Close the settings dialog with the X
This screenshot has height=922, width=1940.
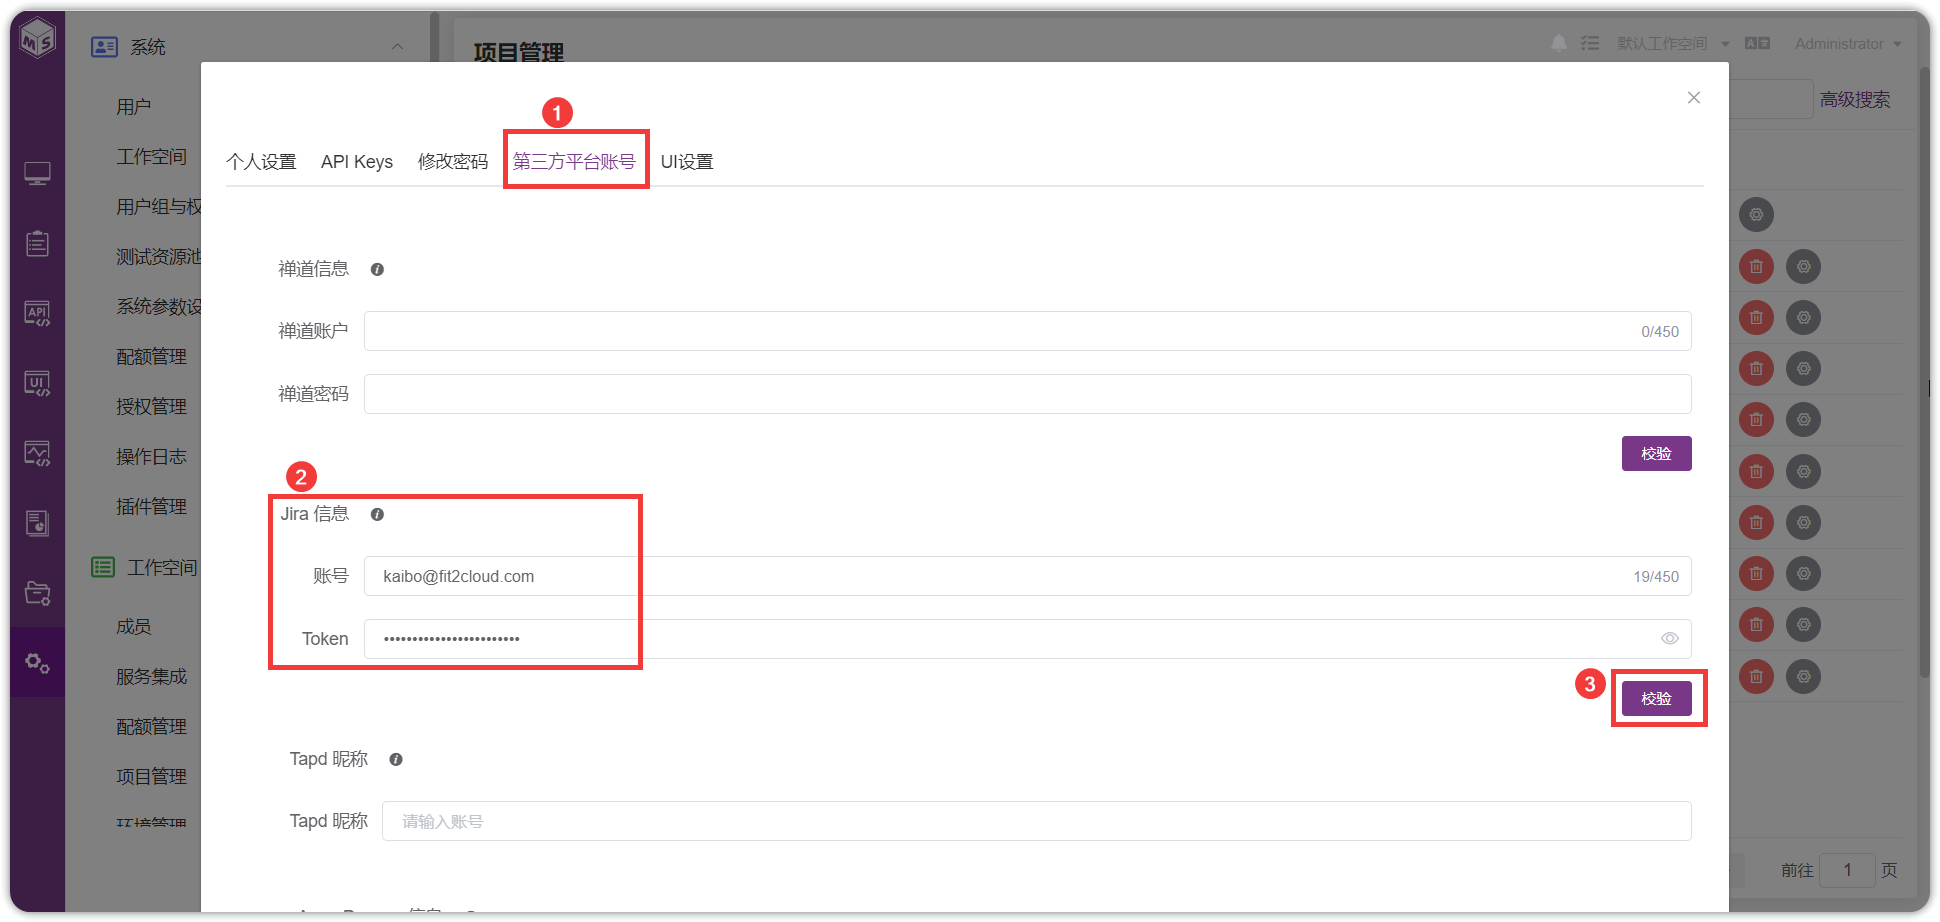[x=1694, y=98]
